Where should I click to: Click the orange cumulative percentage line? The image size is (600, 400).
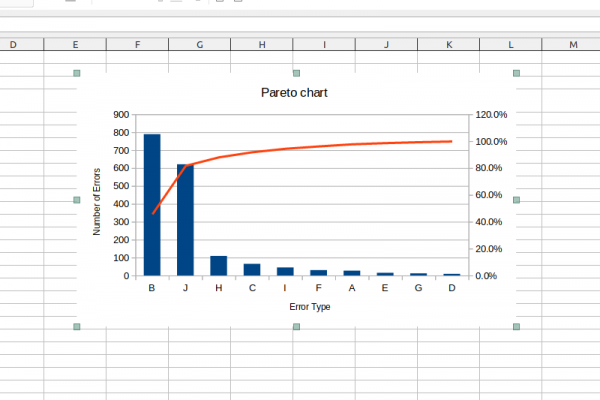[x=350, y=146]
